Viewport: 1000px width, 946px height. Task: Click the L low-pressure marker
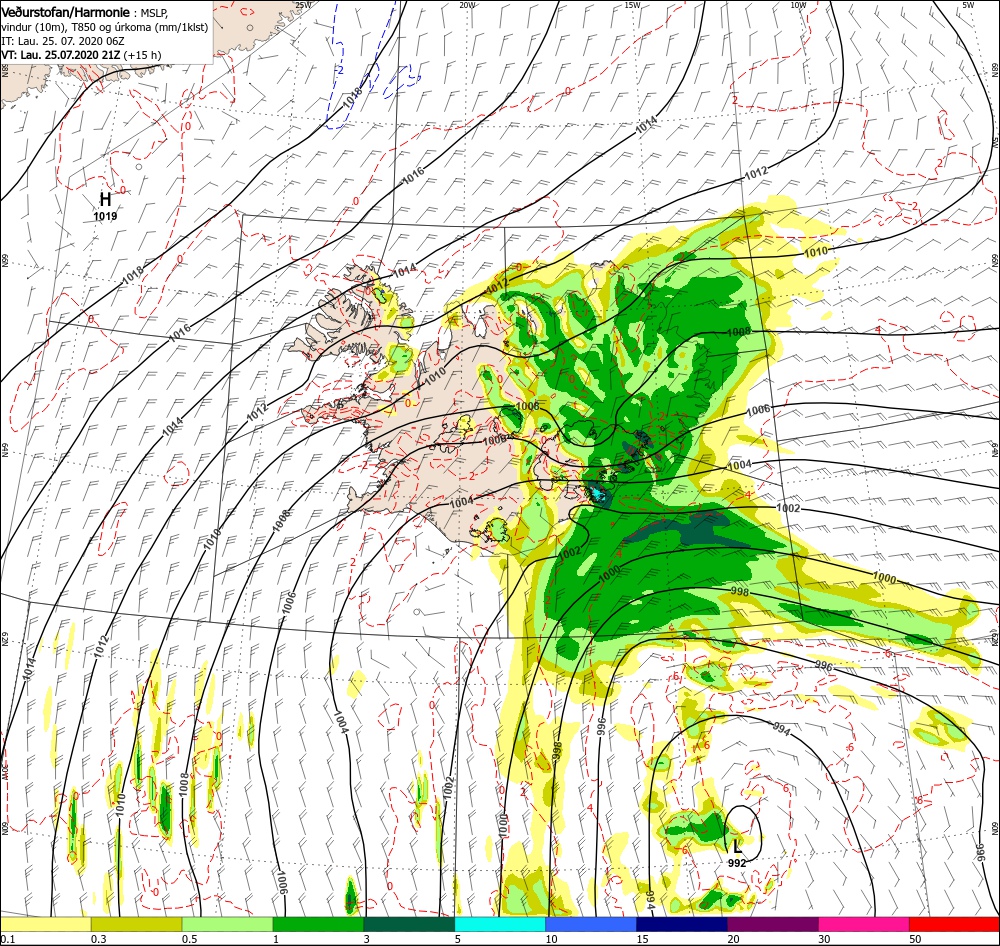coord(737,847)
